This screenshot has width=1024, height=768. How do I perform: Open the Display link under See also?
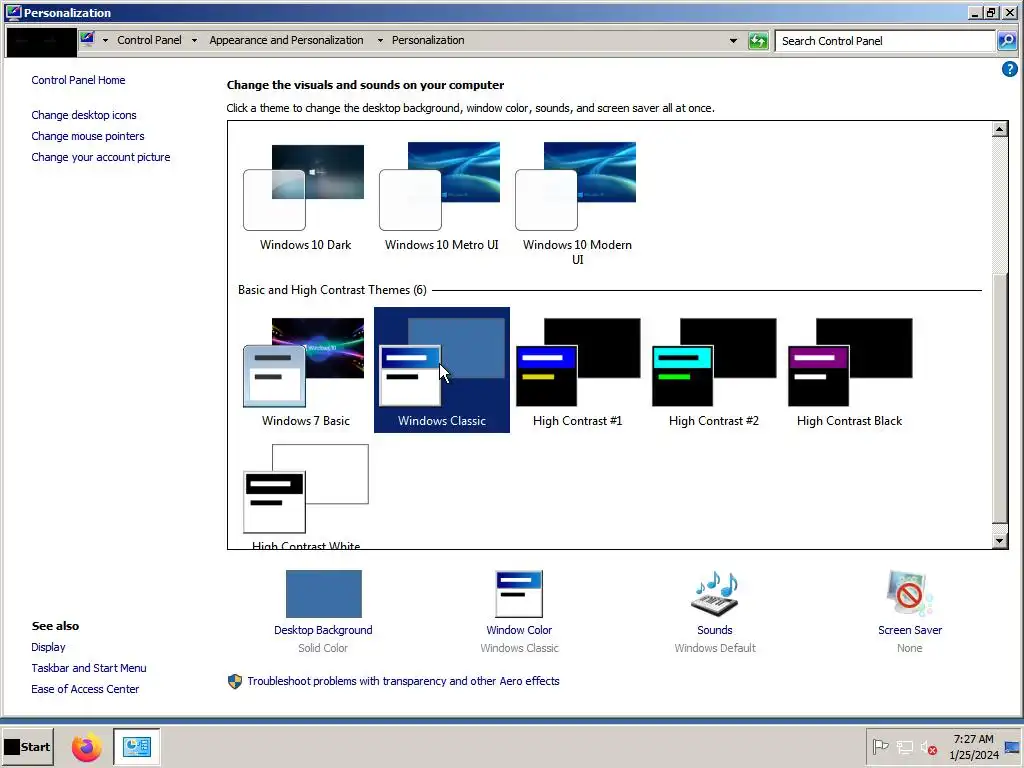tap(48, 647)
